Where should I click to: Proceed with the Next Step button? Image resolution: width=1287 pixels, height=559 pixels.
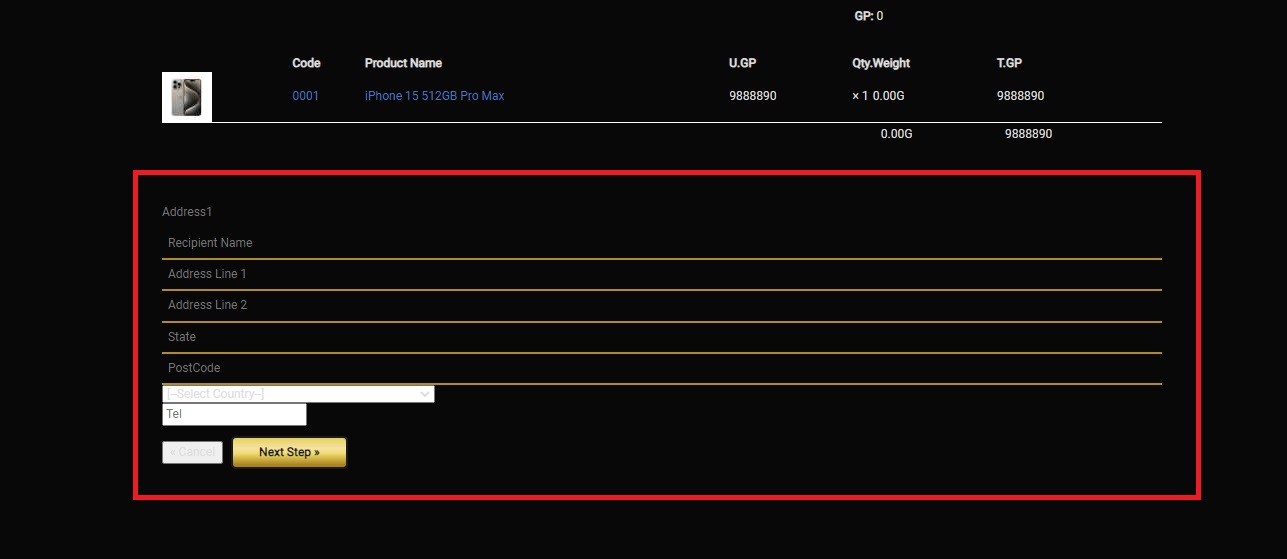289,452
